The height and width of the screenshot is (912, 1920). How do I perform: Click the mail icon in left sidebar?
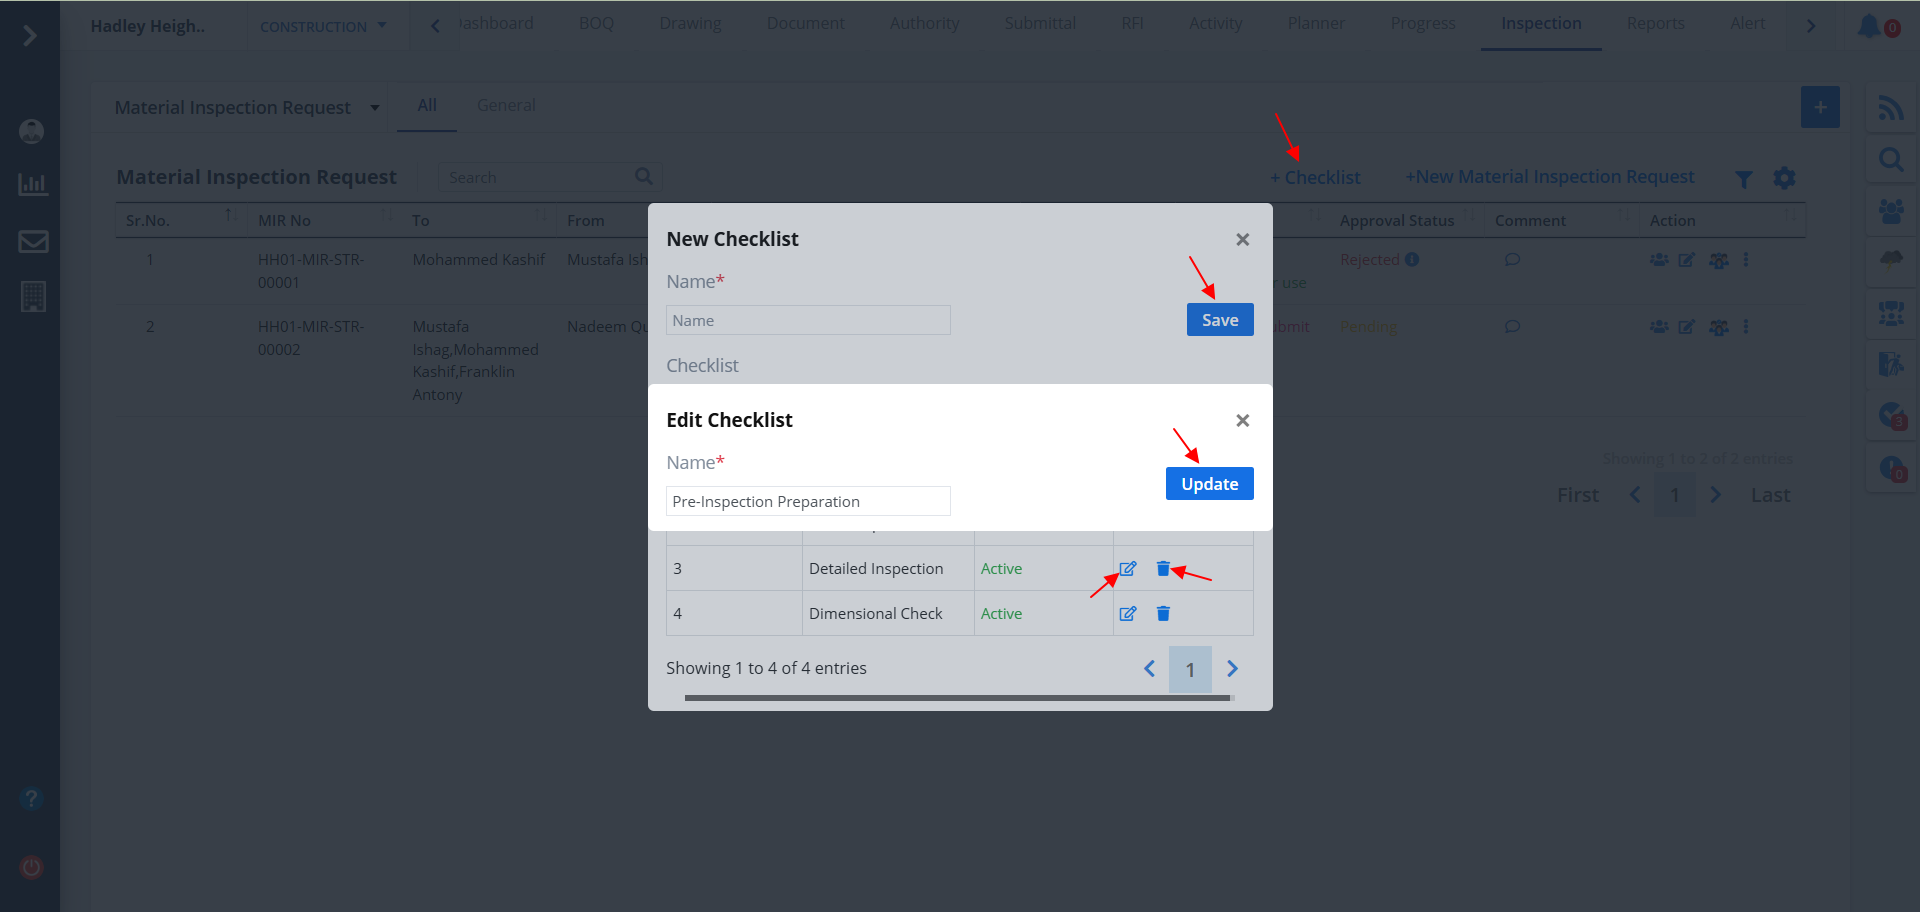tap(33, 242)
